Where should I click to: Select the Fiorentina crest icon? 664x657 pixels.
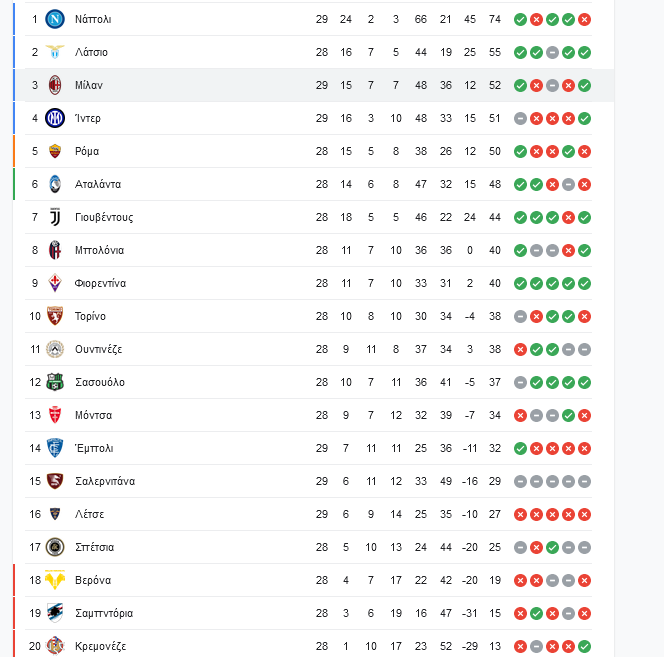(55, 283)
